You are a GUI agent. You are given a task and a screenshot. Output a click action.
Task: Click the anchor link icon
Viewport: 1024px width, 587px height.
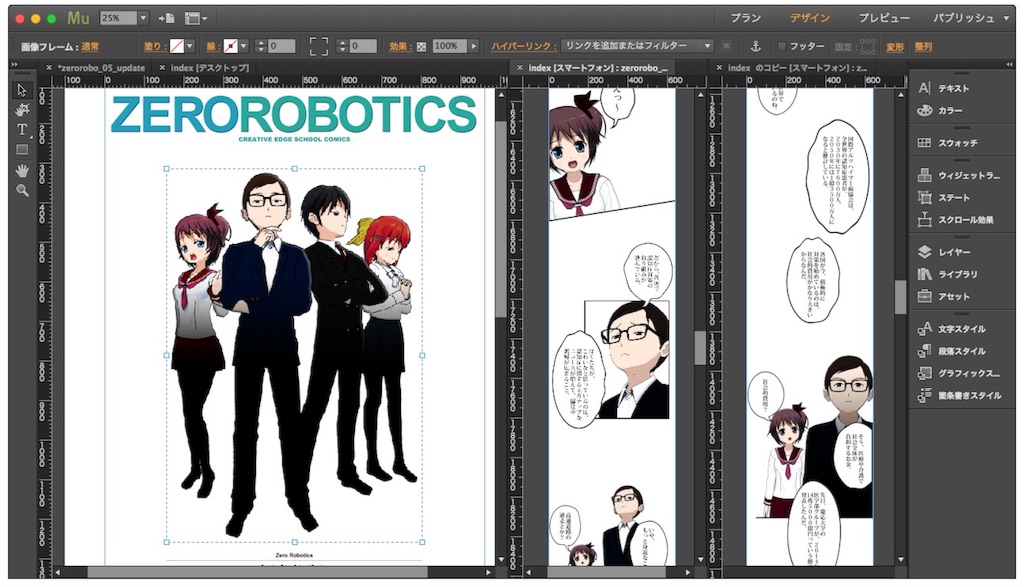point(755,46)
